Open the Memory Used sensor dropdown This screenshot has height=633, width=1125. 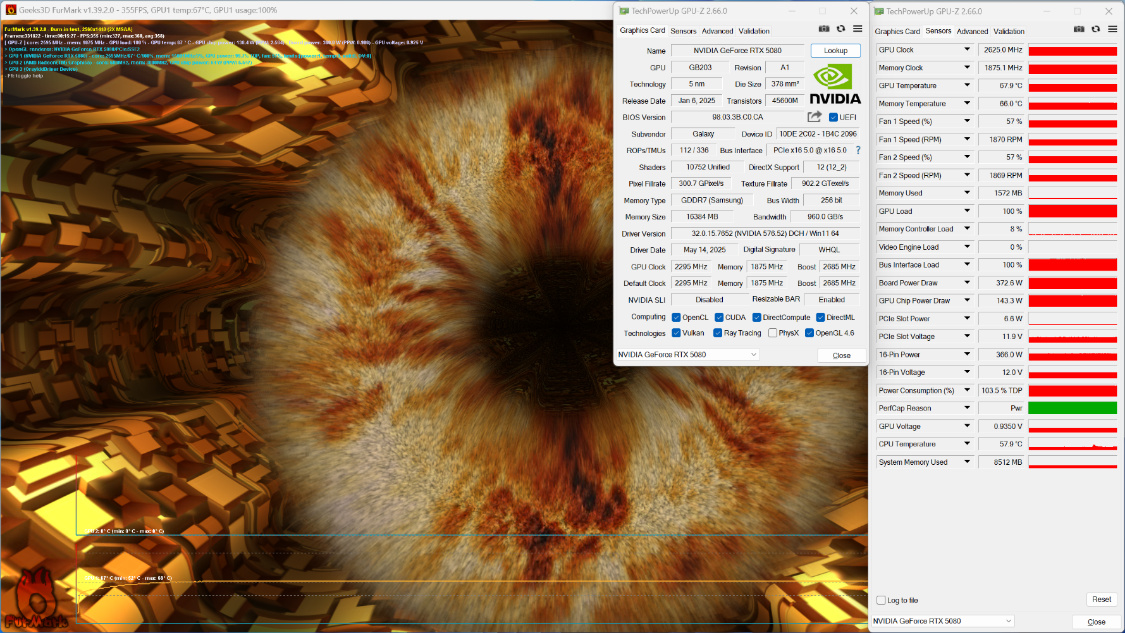(x=966, y=193)
